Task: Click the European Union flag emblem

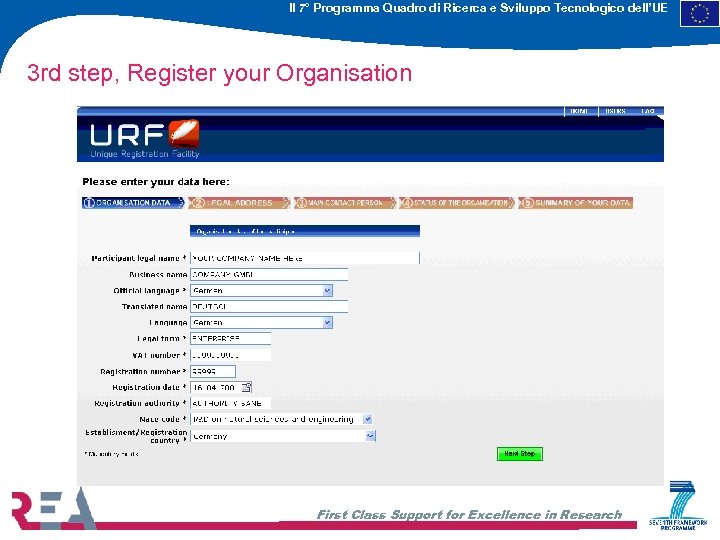Action: pyautogui.click(x=698, y=13)
